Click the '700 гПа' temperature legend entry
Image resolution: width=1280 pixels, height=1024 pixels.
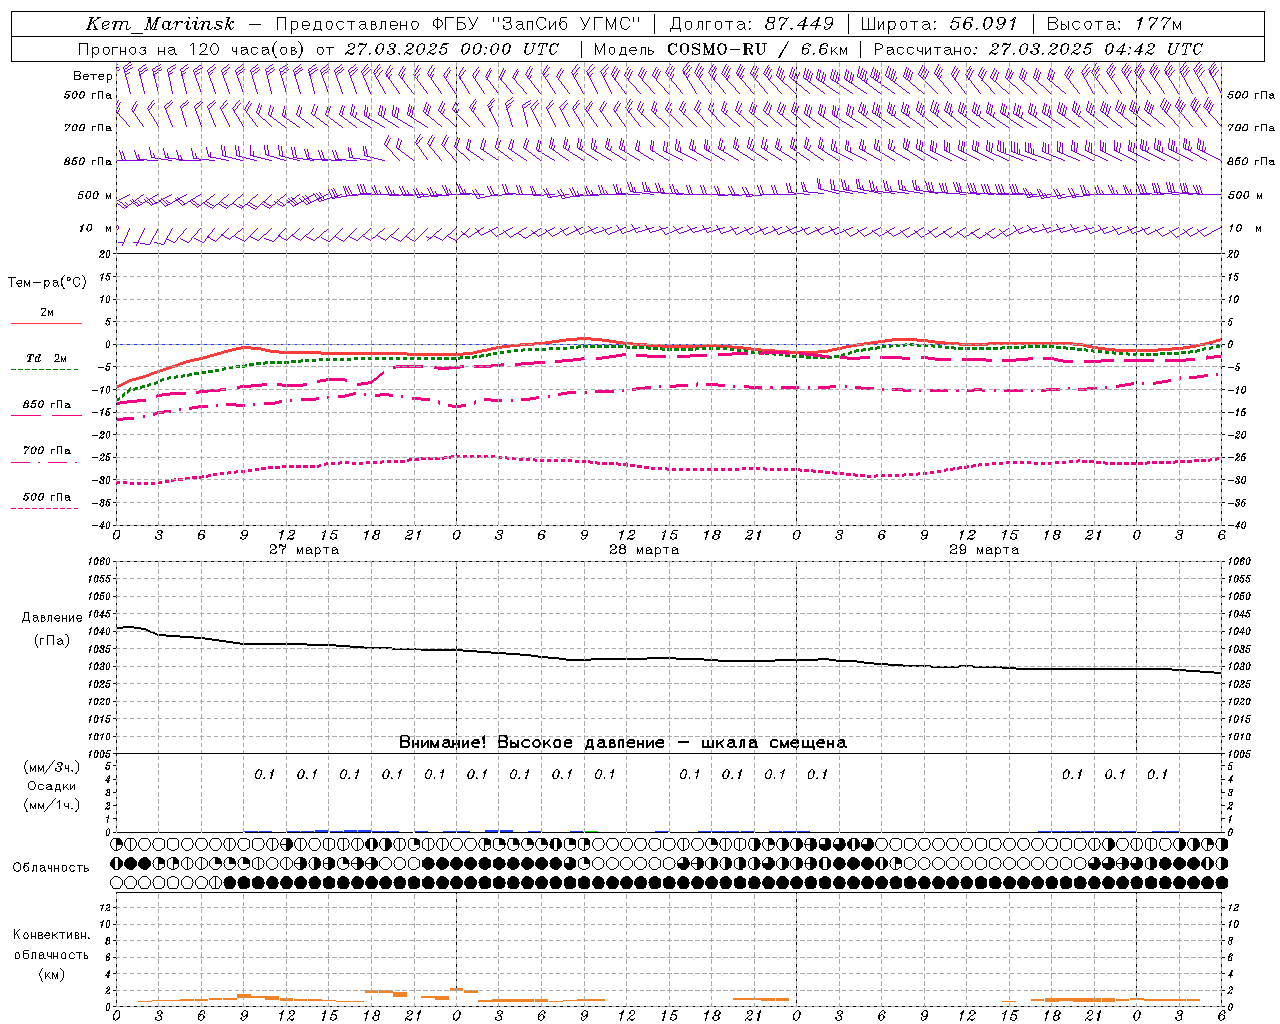pos(47,451)
